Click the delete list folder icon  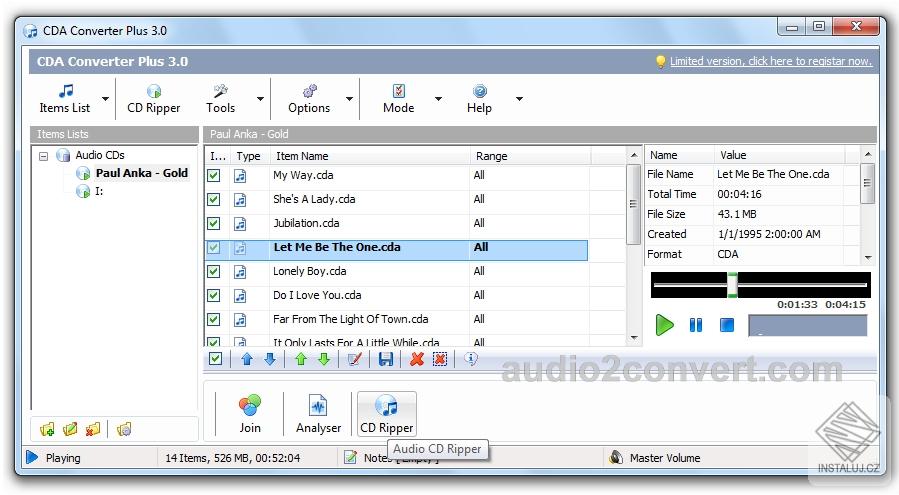[x=93, y=429]
